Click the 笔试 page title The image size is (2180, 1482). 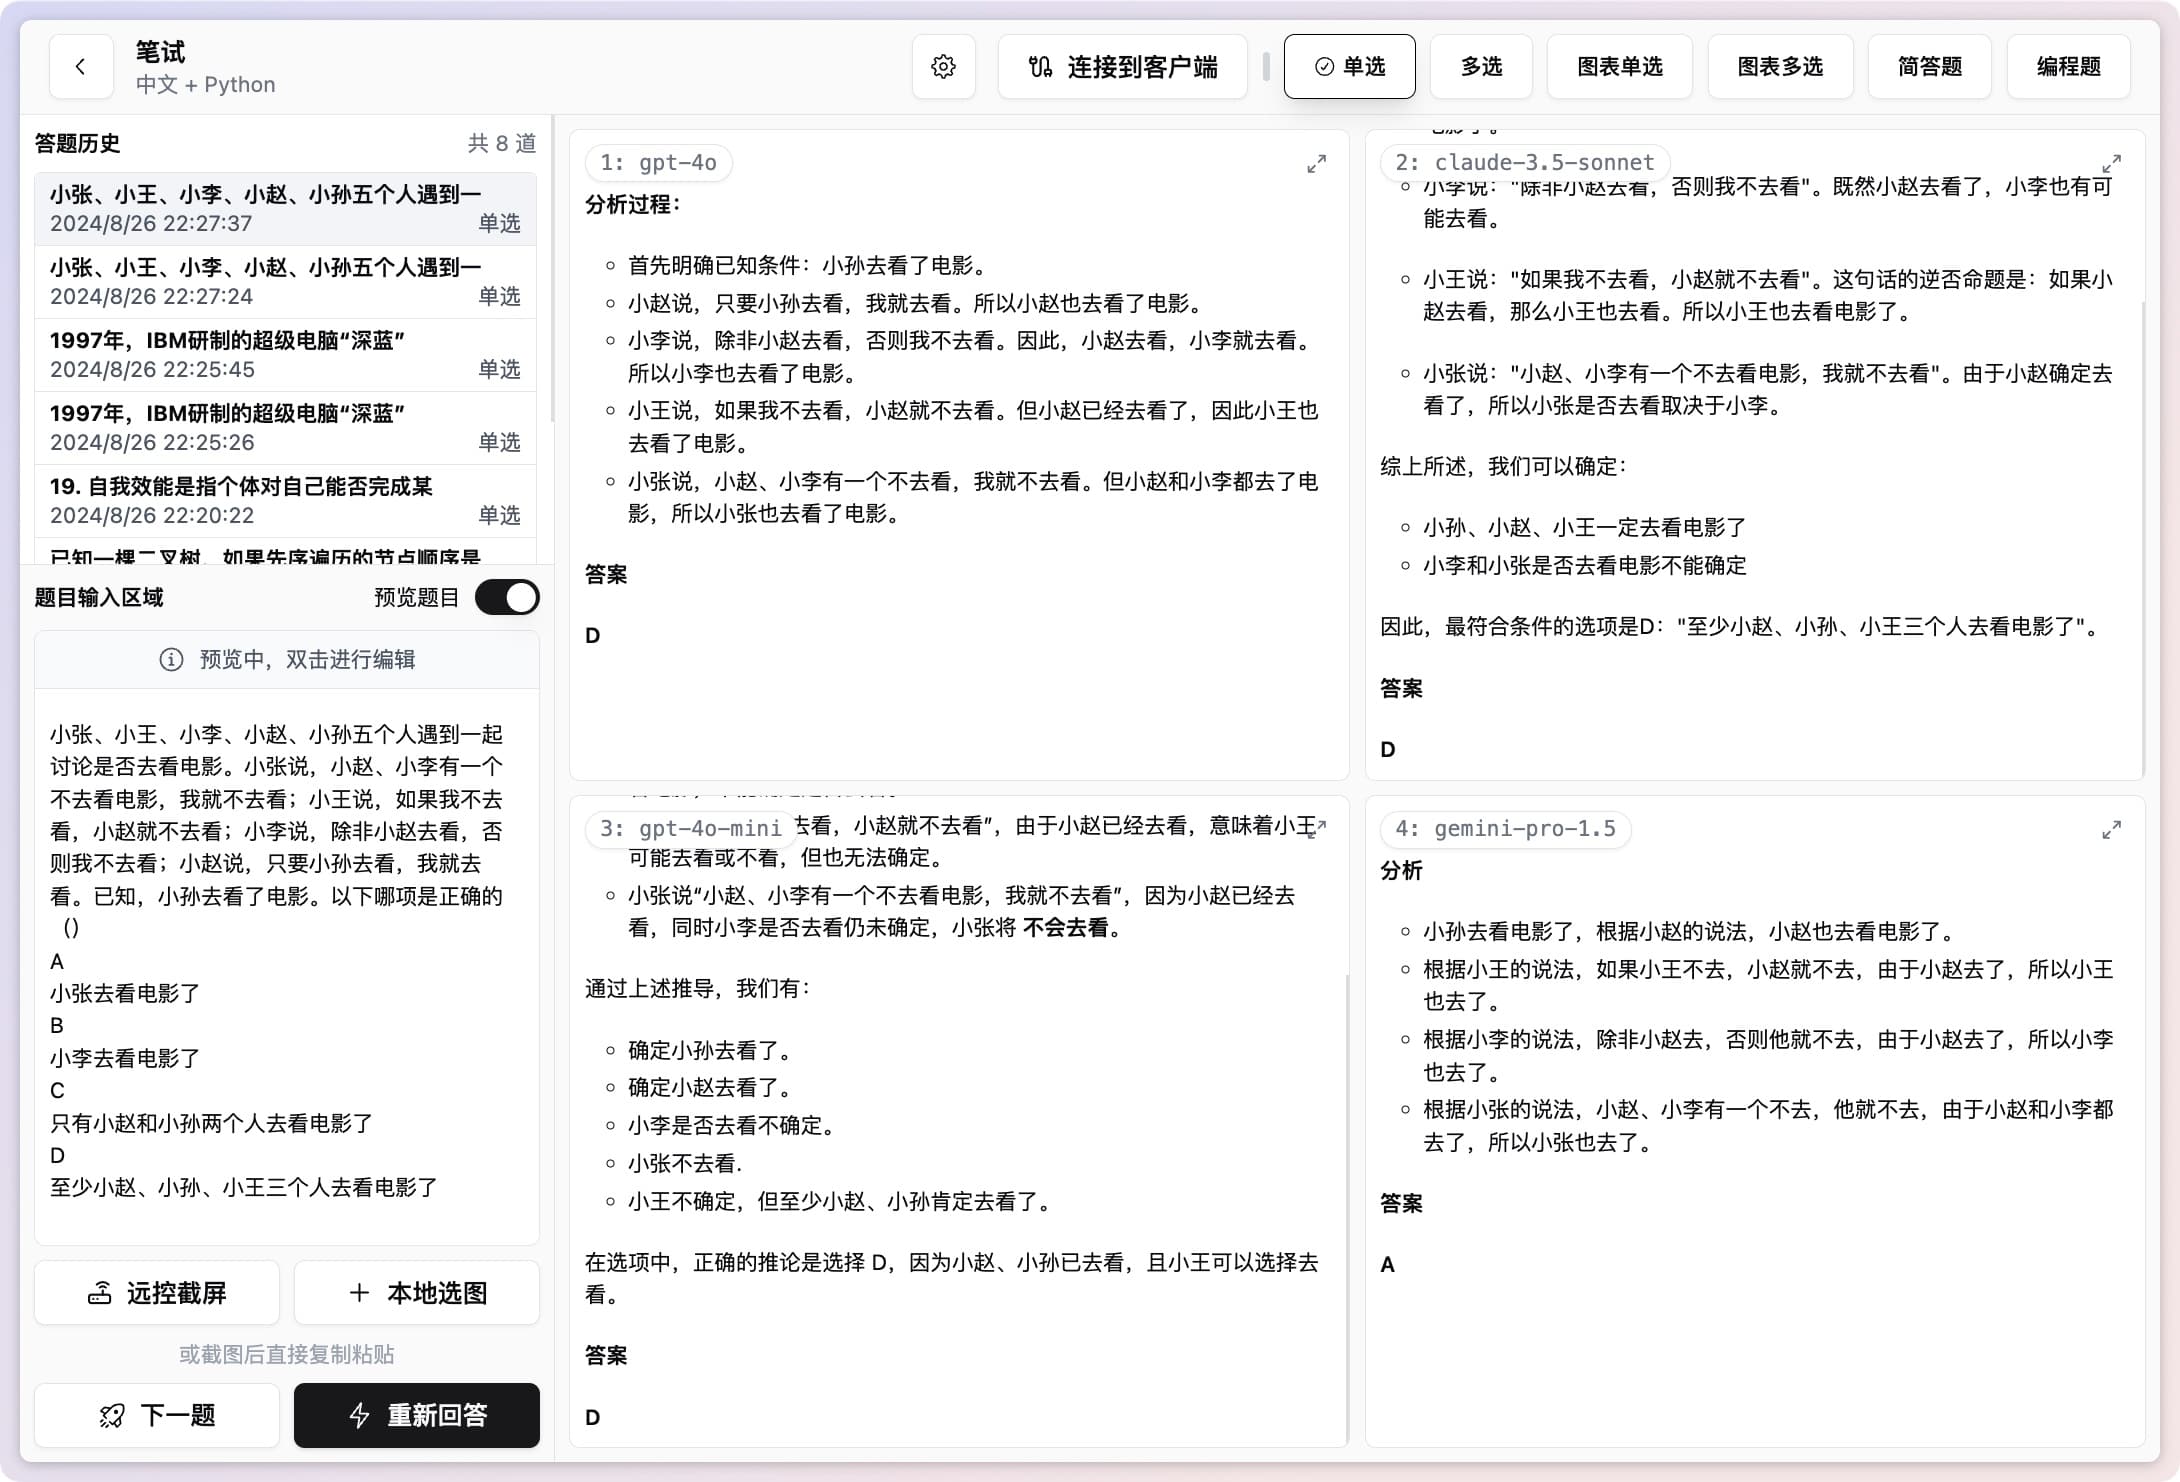click(x=161, y=52)
